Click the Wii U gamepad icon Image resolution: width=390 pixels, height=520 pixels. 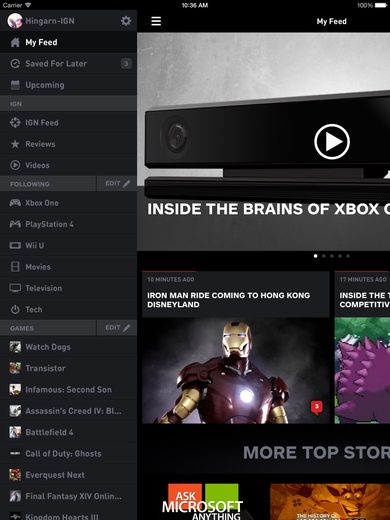click(15, 246)
